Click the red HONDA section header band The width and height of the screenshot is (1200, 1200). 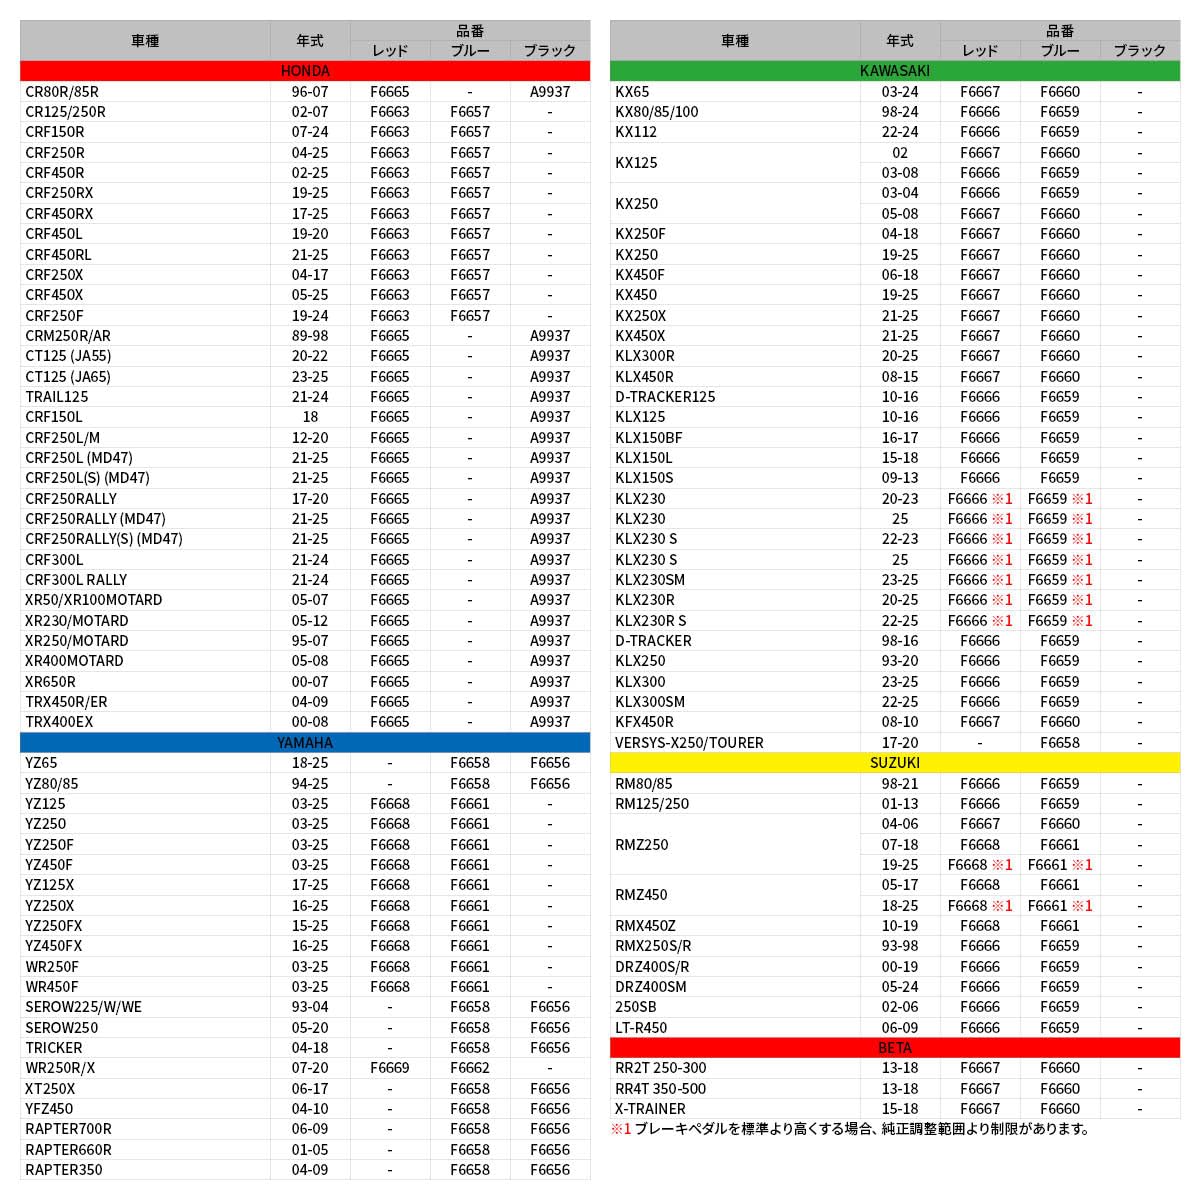point(305,71)
